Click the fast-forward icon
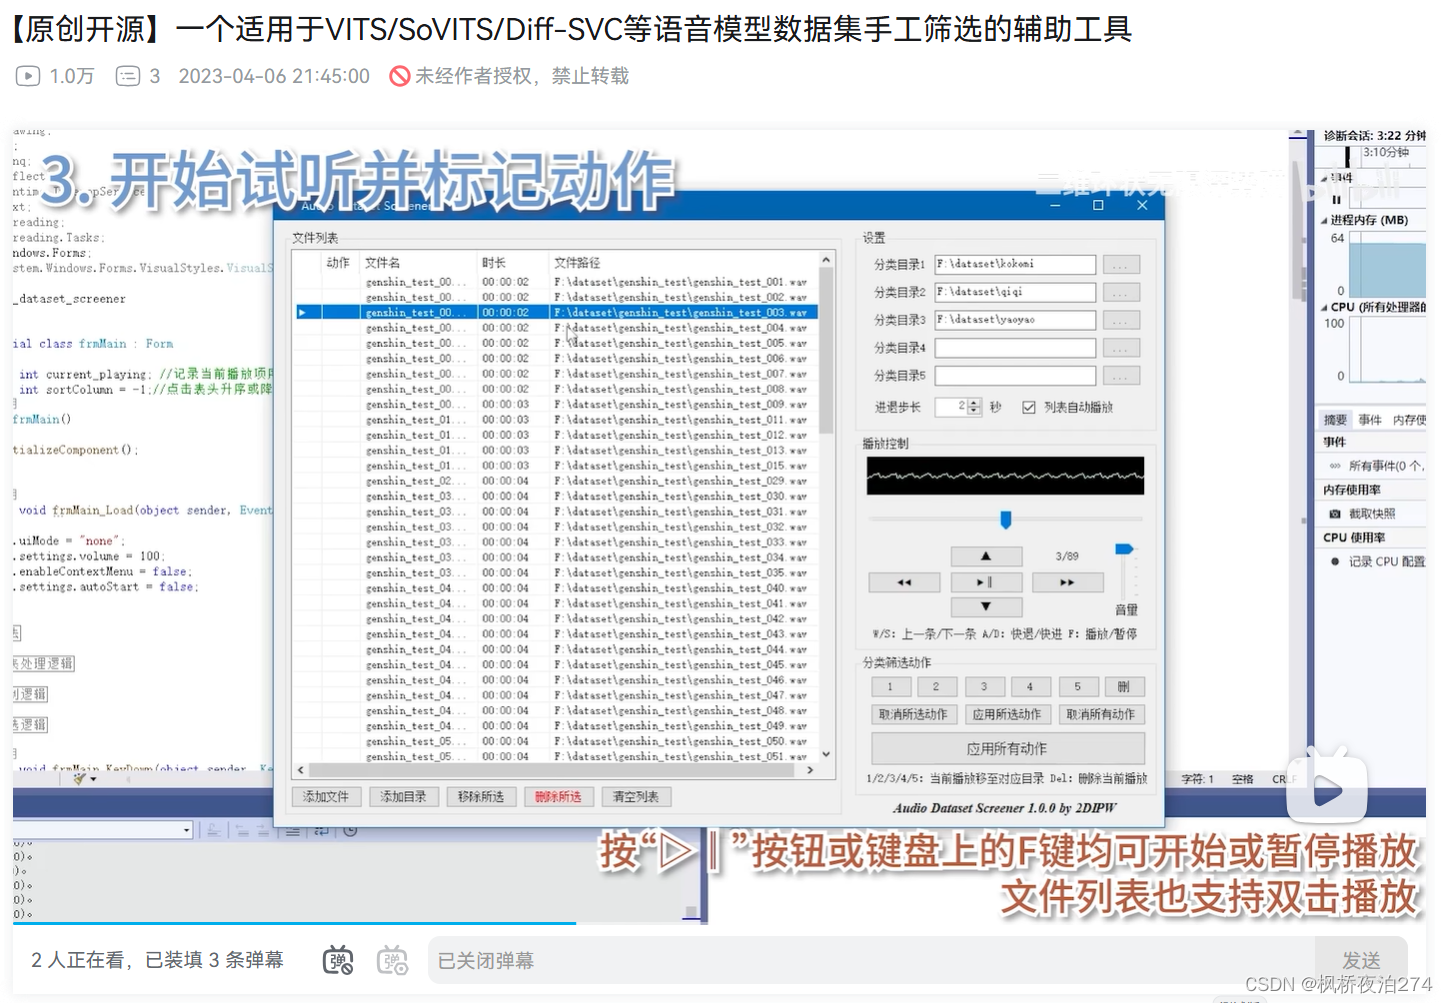This screenshot has width=1448, height=1003. [1068, 582]
